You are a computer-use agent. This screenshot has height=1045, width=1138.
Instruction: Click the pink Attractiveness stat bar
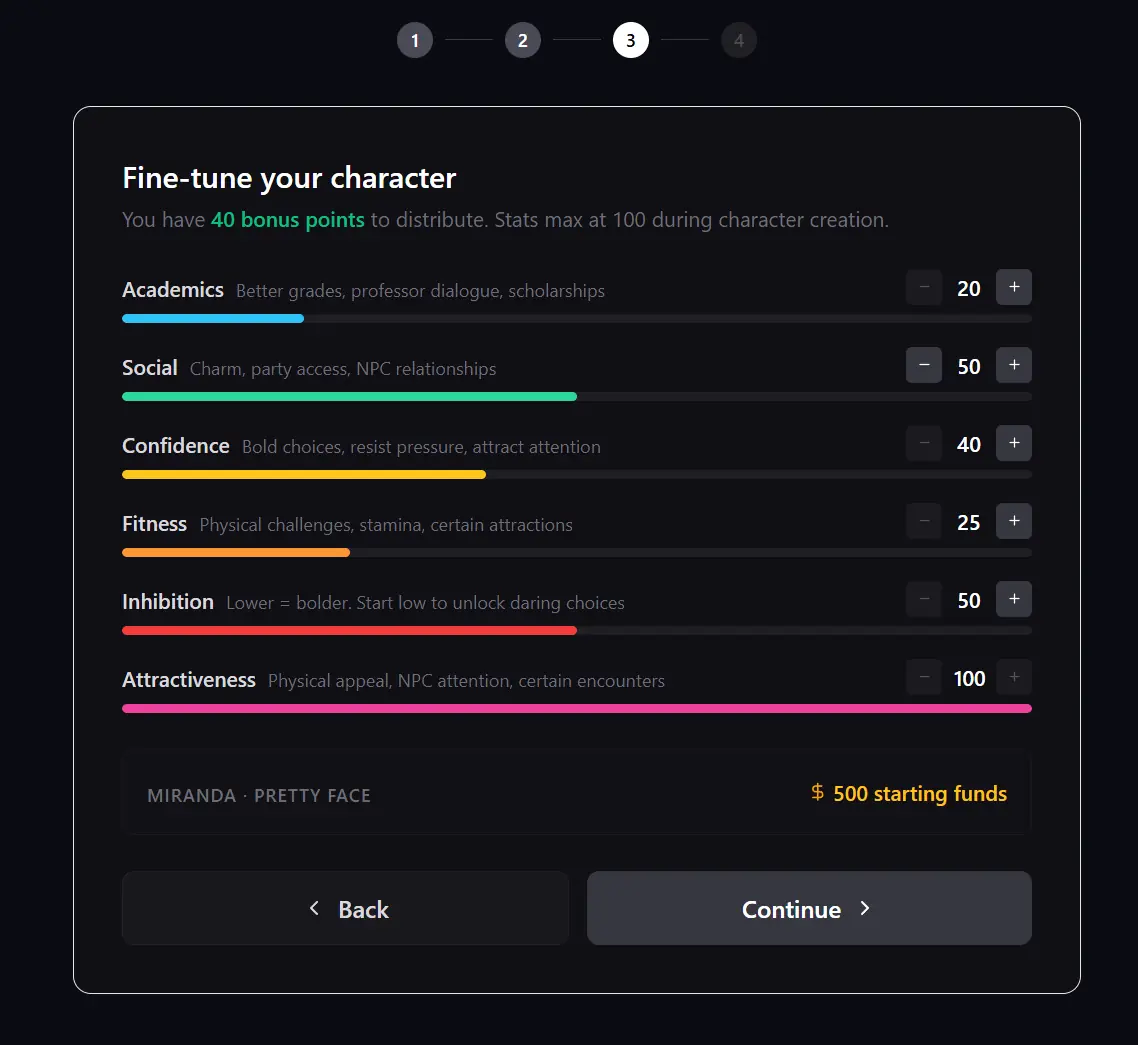click(x=576, y=709)
